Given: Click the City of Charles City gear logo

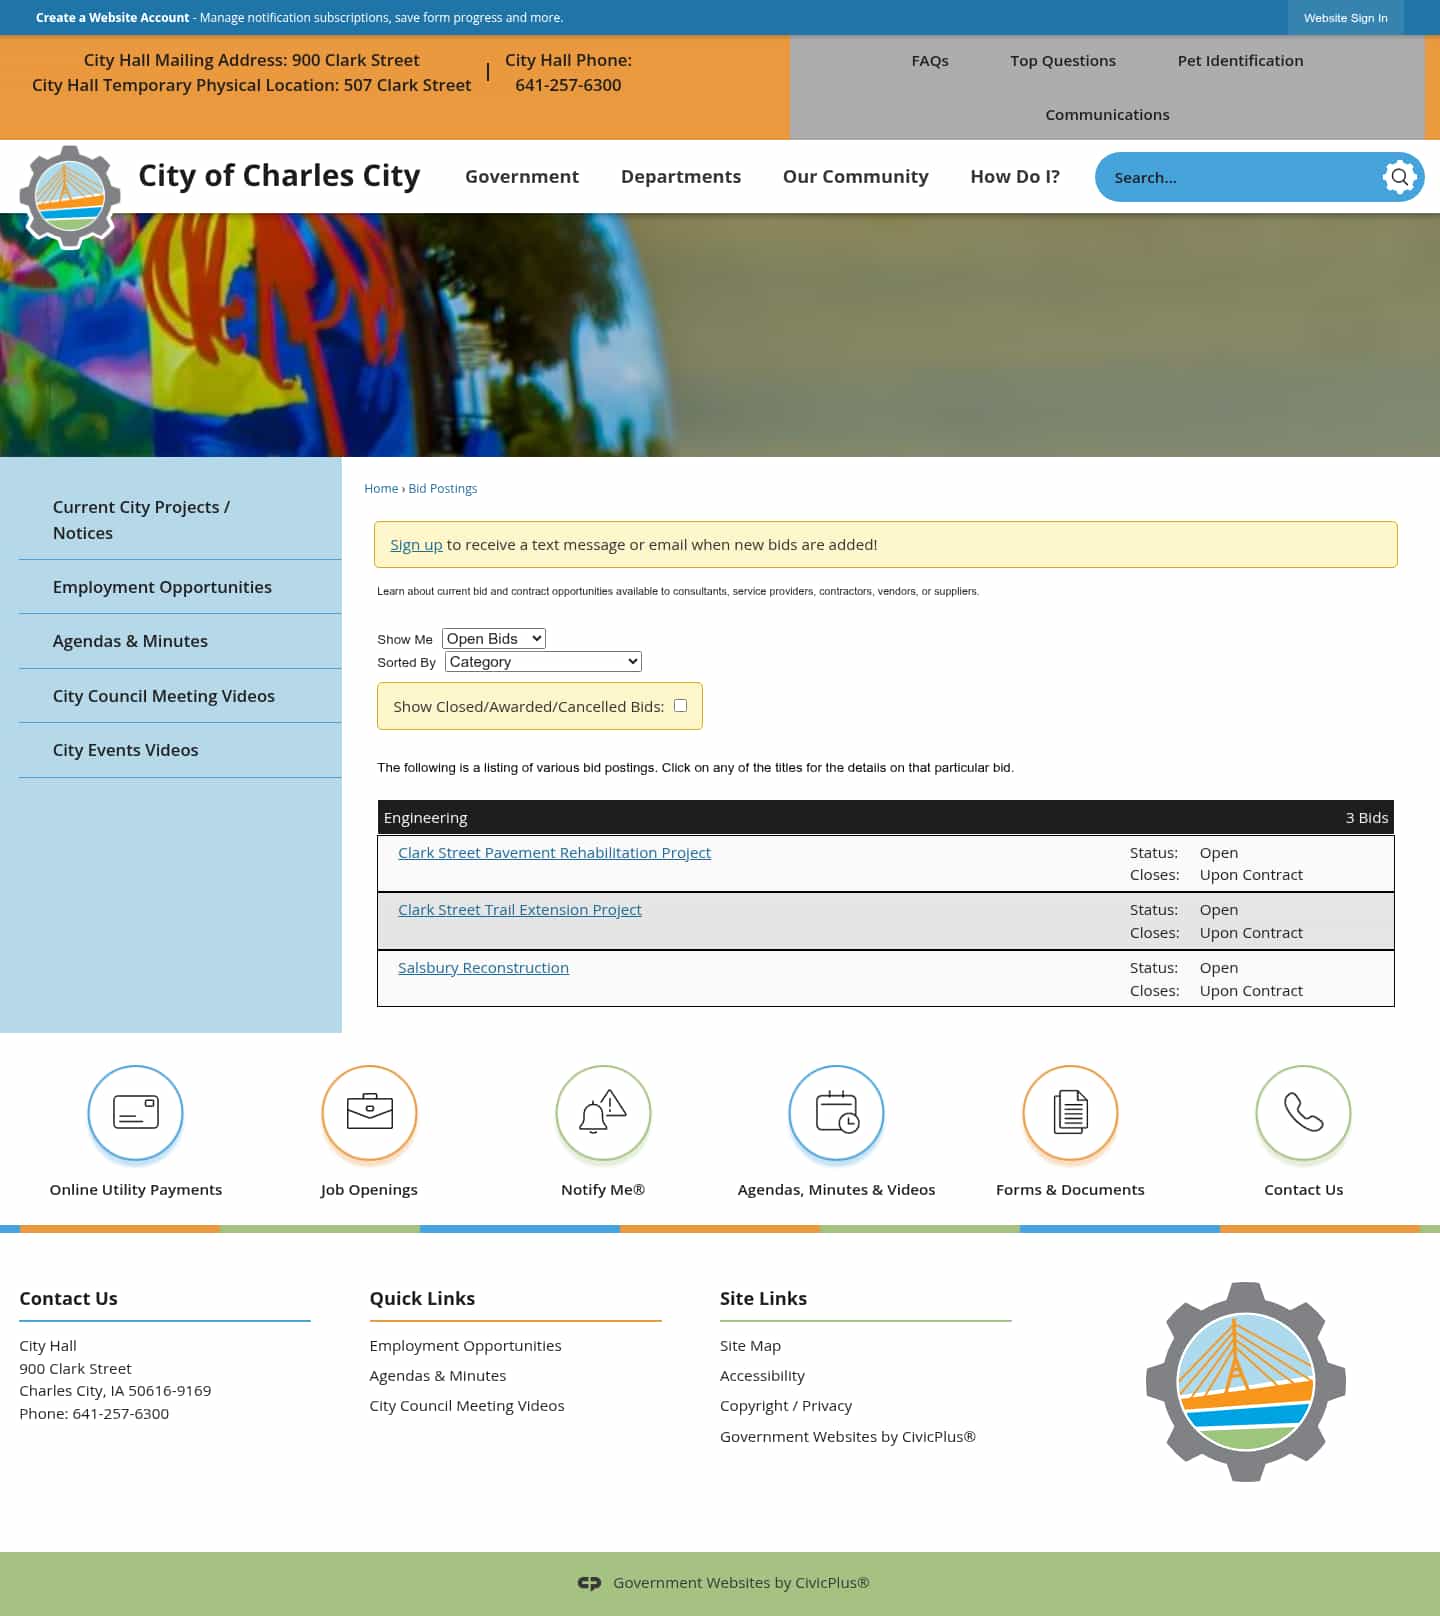Looking at the screenshot, I should point(70,197).
